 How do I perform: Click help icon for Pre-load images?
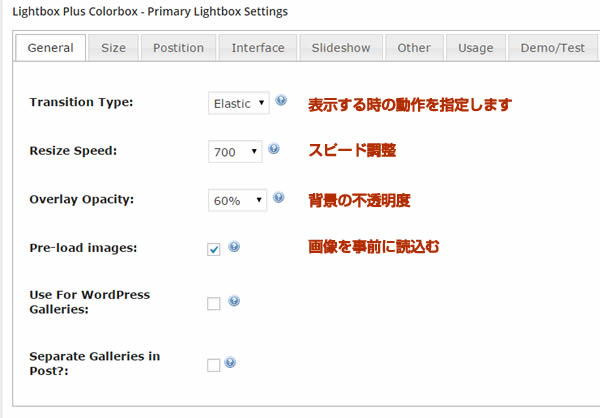point(234,247)
